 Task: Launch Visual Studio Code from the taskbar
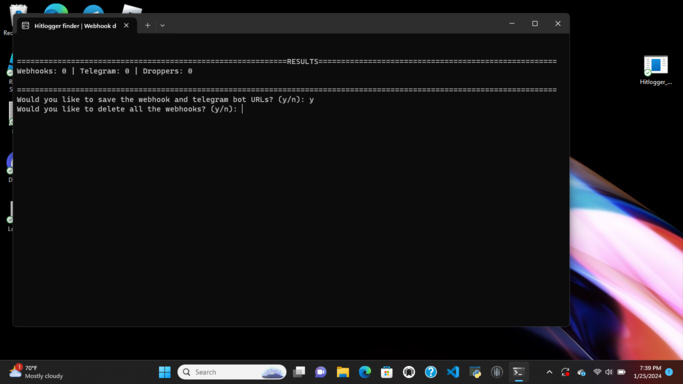453,372
